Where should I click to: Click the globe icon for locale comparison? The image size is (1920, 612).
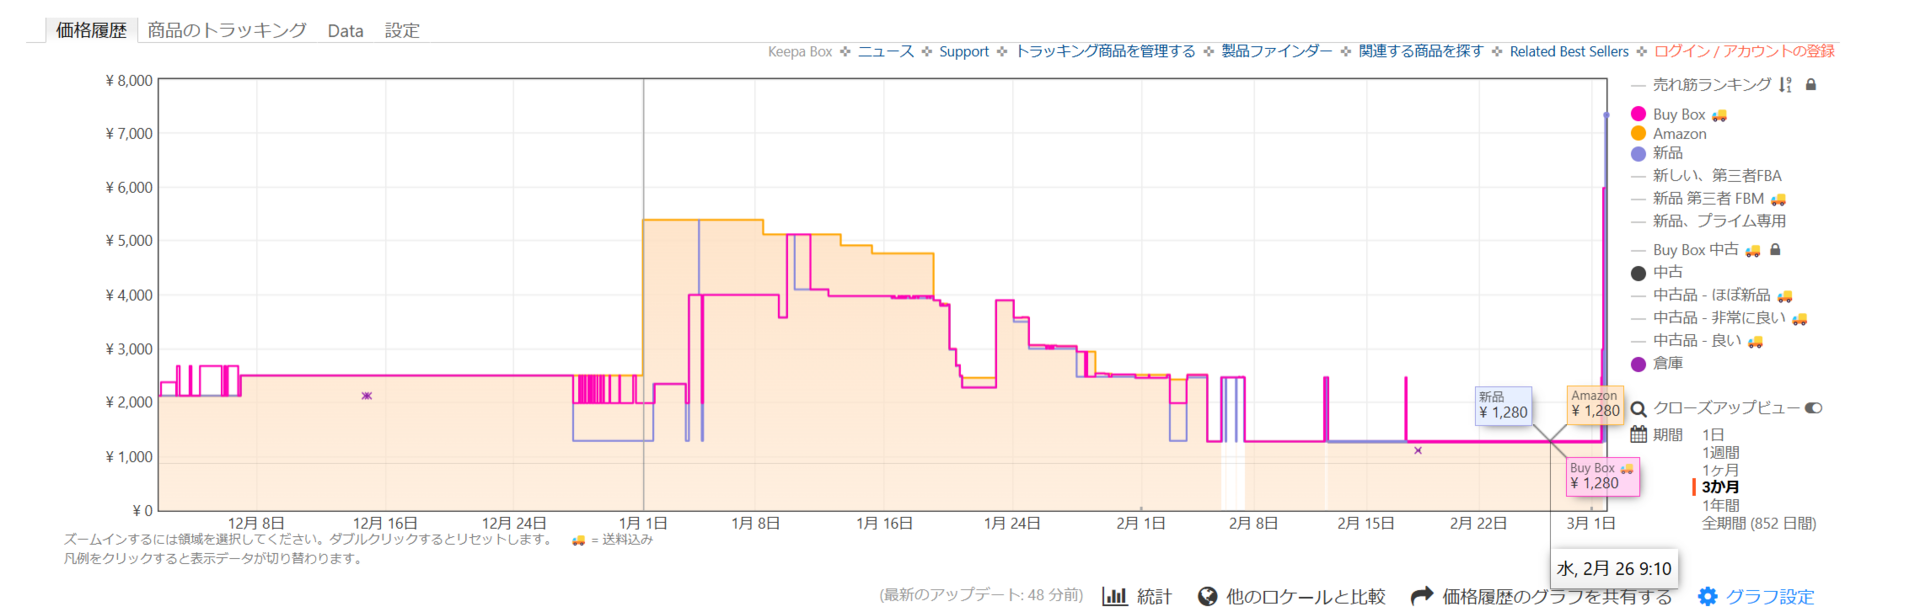tap(1207, 596)
